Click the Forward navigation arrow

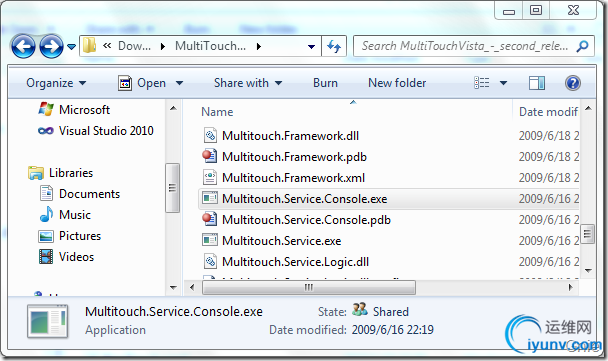click(x=51, y=47)
